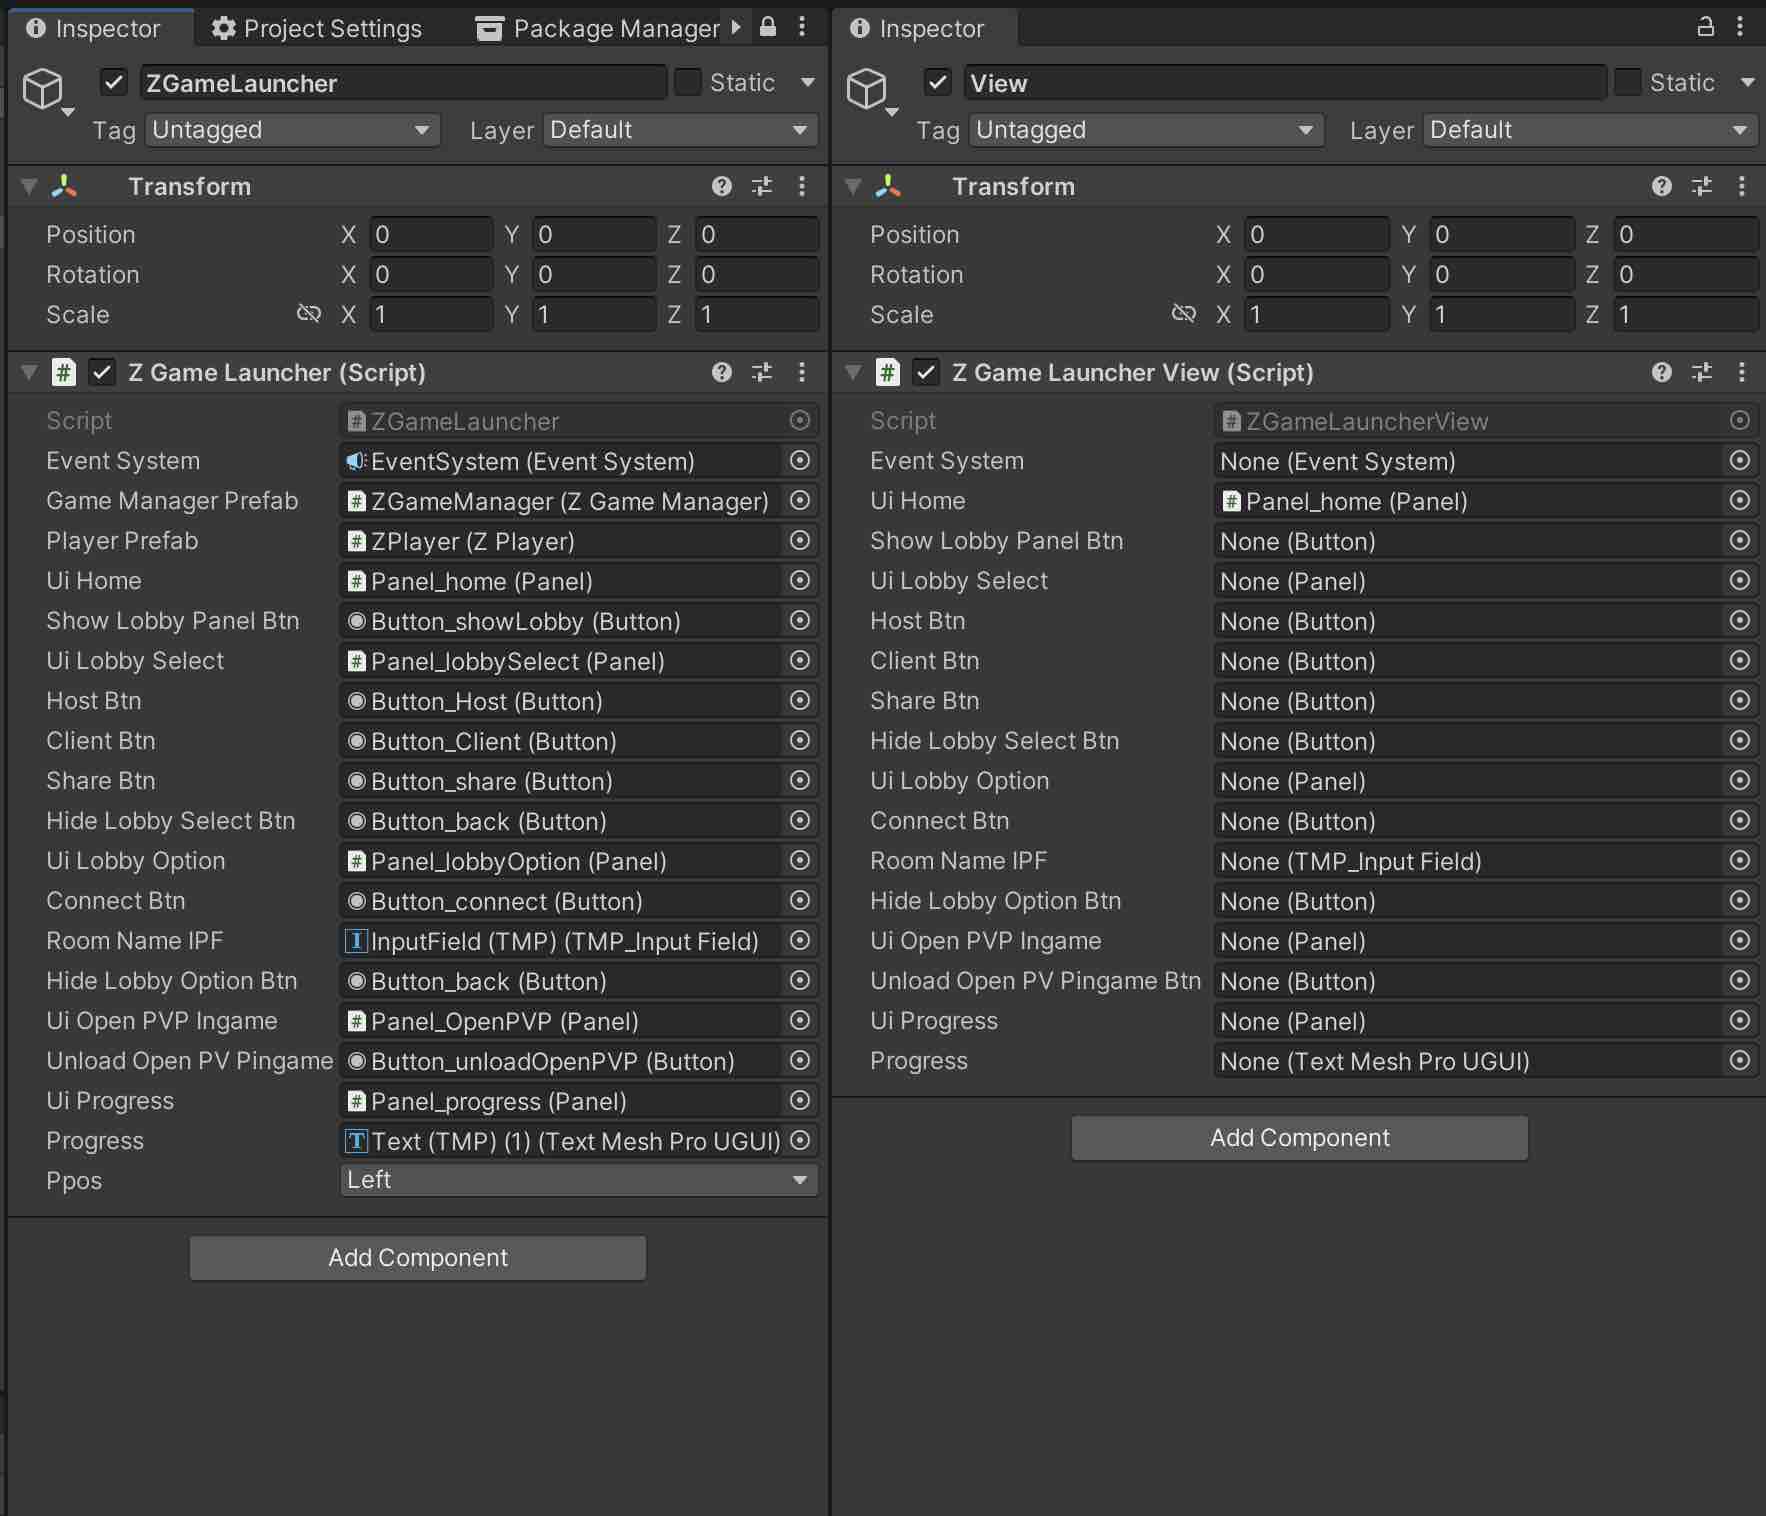The height and width of the screenshot is (1516, 1766).
Task: Open the right Inspector panel's tab options menu
Action: (x=1740, y=27)
